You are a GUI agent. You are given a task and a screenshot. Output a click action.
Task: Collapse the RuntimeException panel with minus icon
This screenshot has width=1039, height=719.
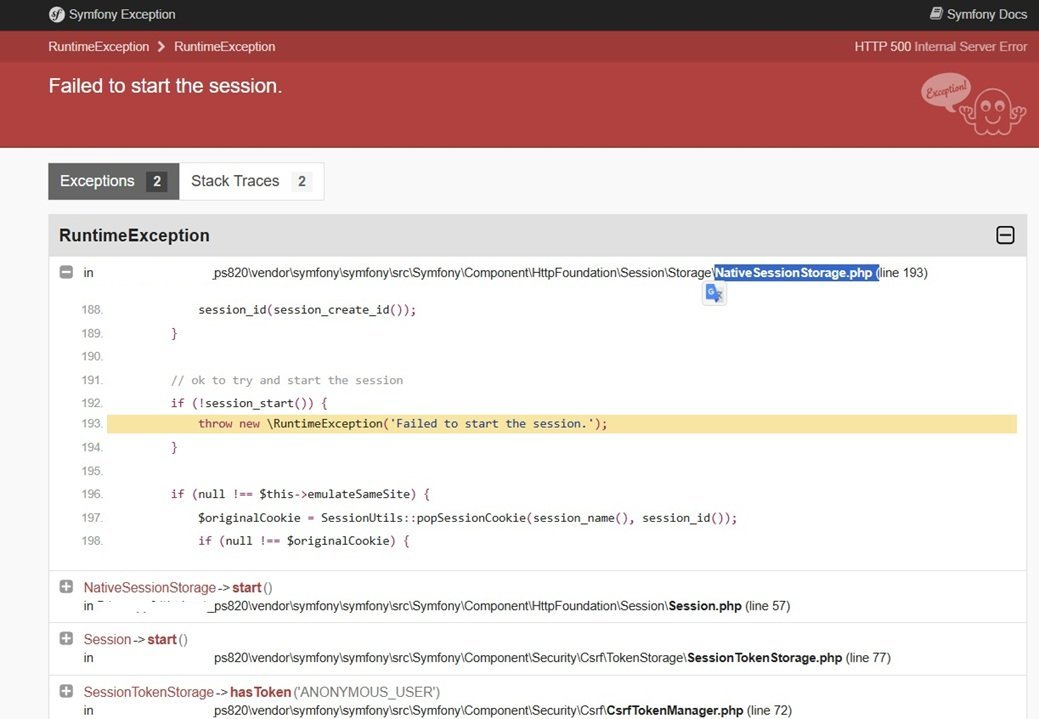1005,235
